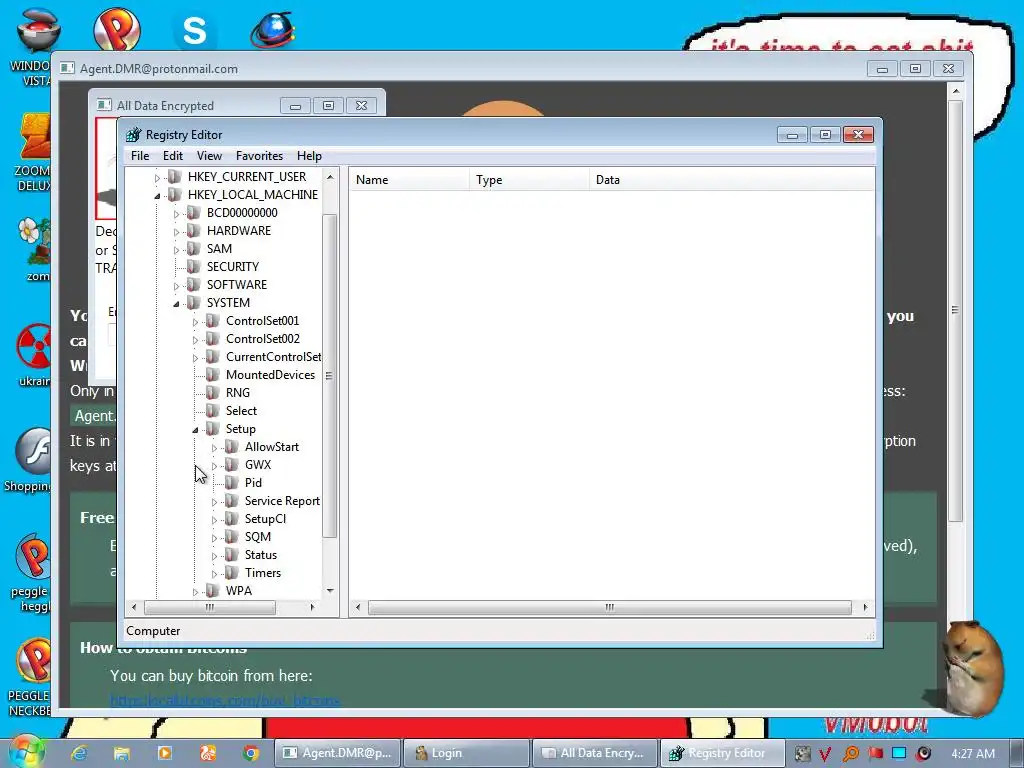Screen dimensions: 1024x768
Task: Expand the HARDWARE key
Action: 176,232
